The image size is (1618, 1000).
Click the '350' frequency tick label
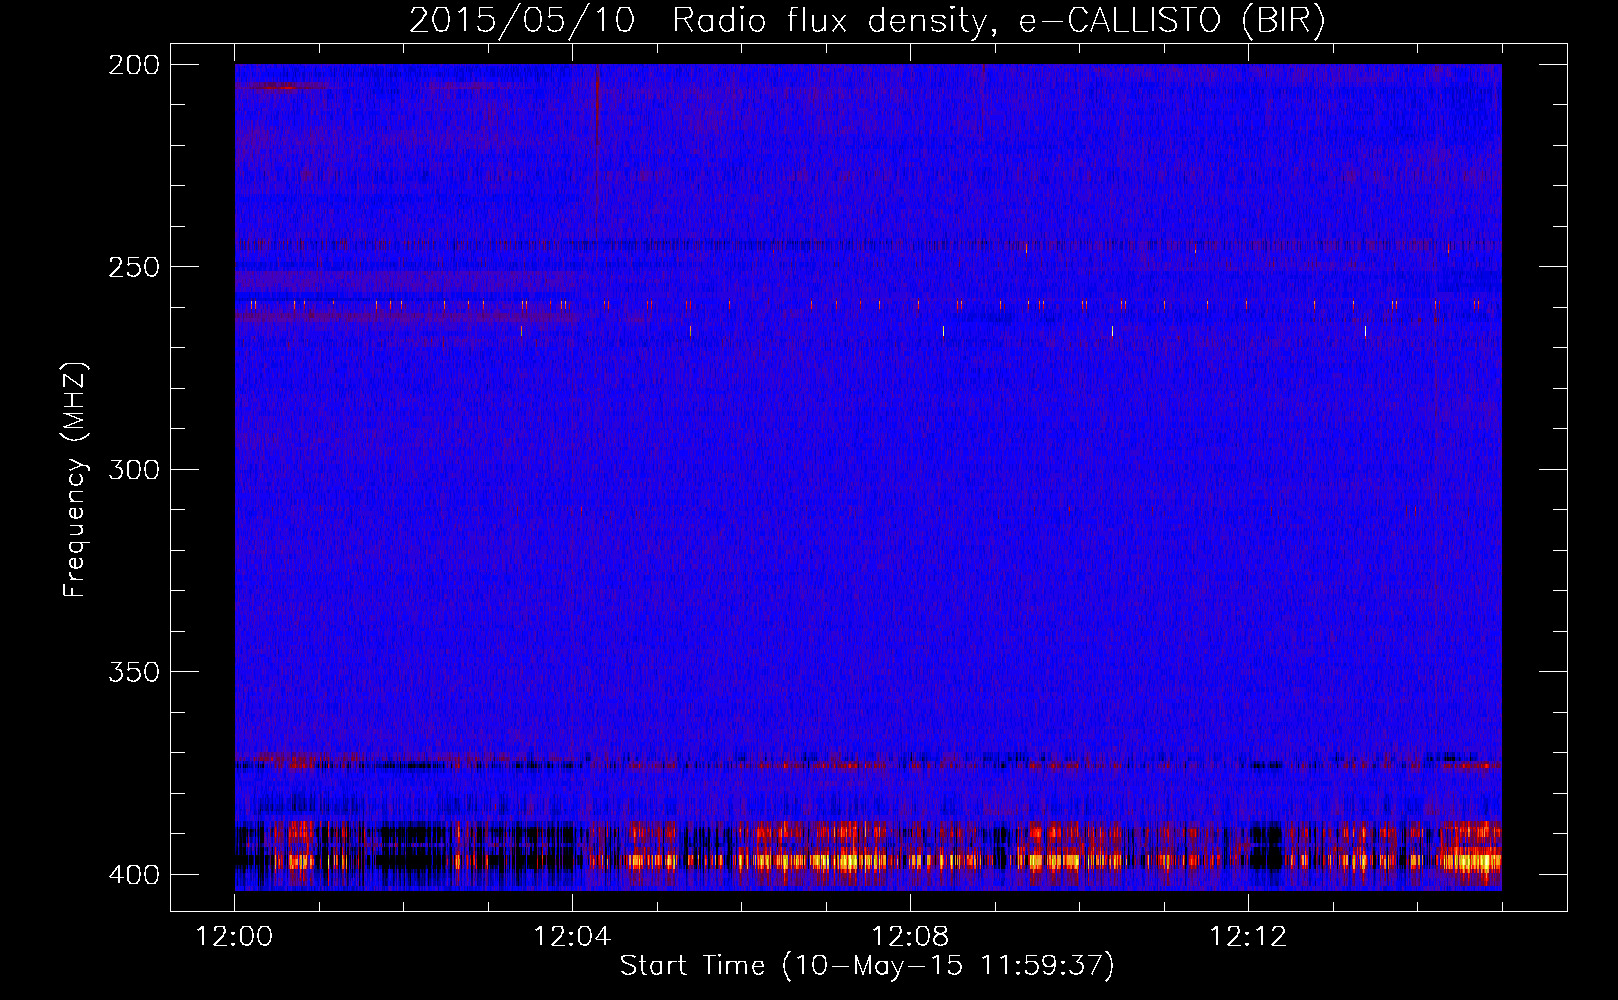click(x=134, y=672)
